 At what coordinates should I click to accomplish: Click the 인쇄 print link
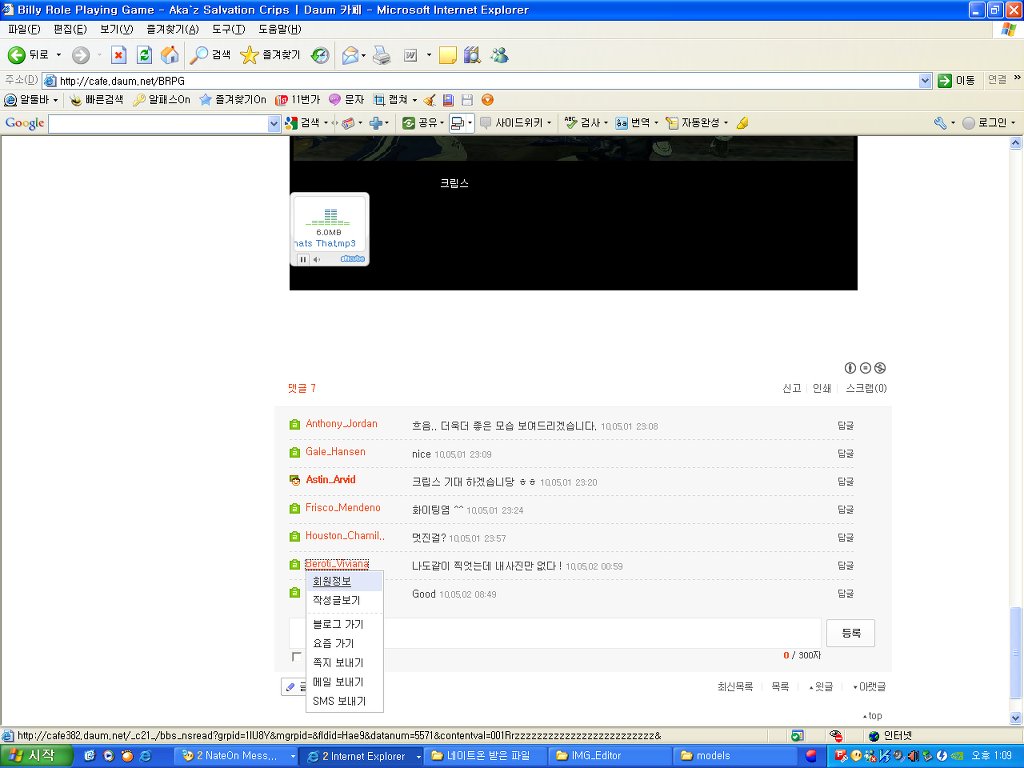coord(822,389)
